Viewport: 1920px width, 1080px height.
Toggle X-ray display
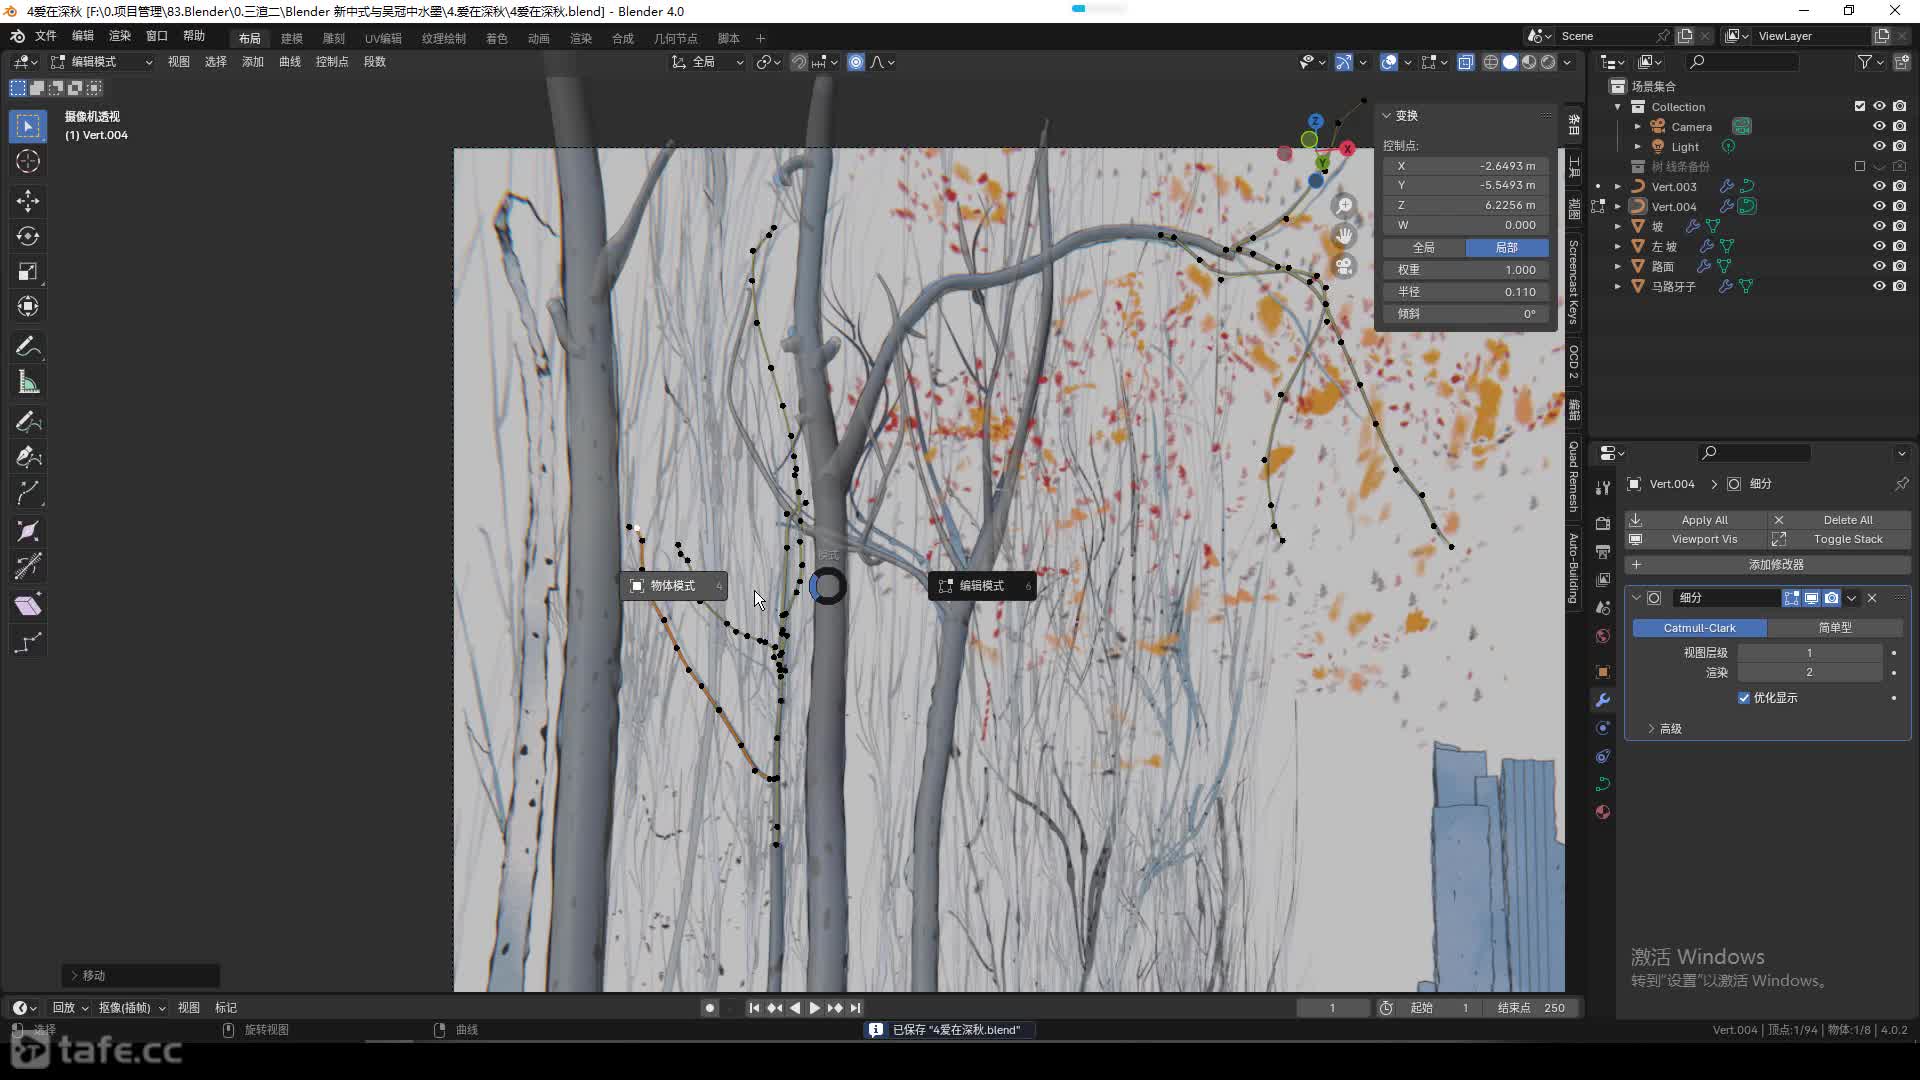(1465, 62)
